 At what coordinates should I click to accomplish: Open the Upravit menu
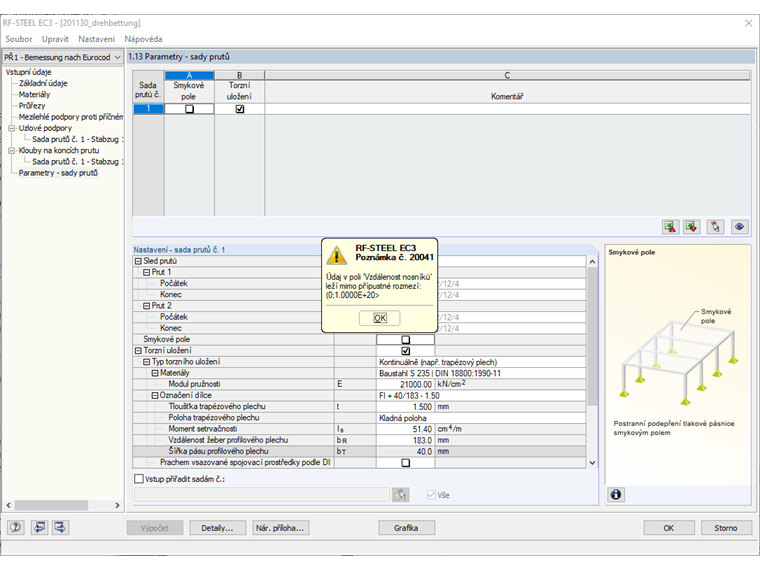pyautogui.click(x=55, y=39)
